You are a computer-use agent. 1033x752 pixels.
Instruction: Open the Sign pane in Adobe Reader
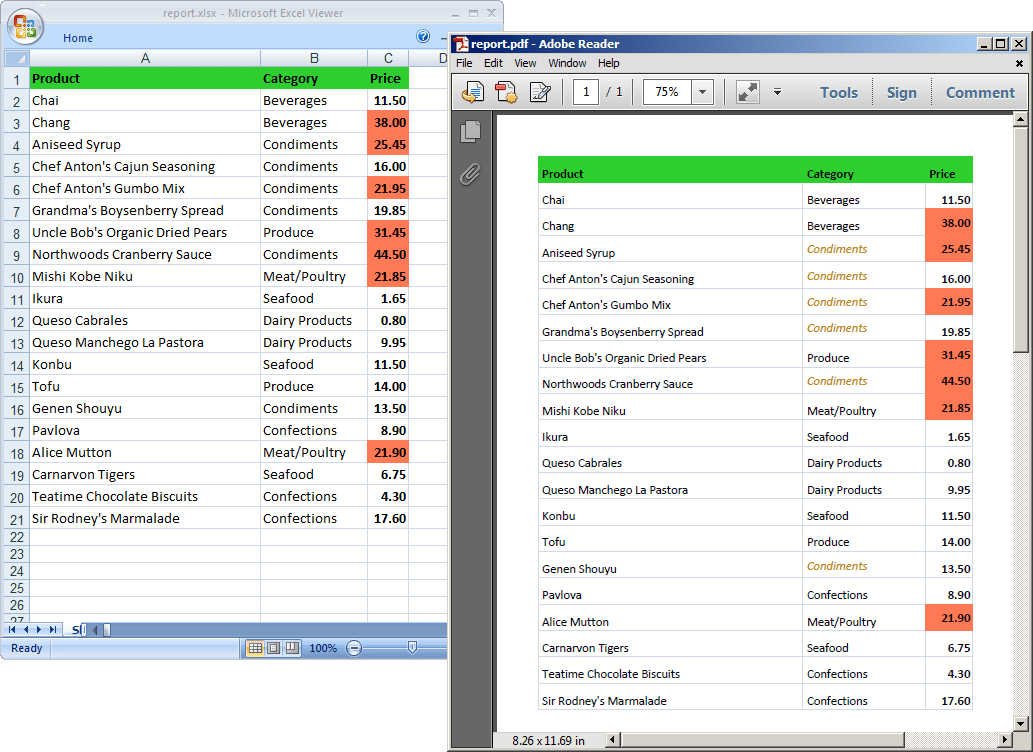(901, 92)
